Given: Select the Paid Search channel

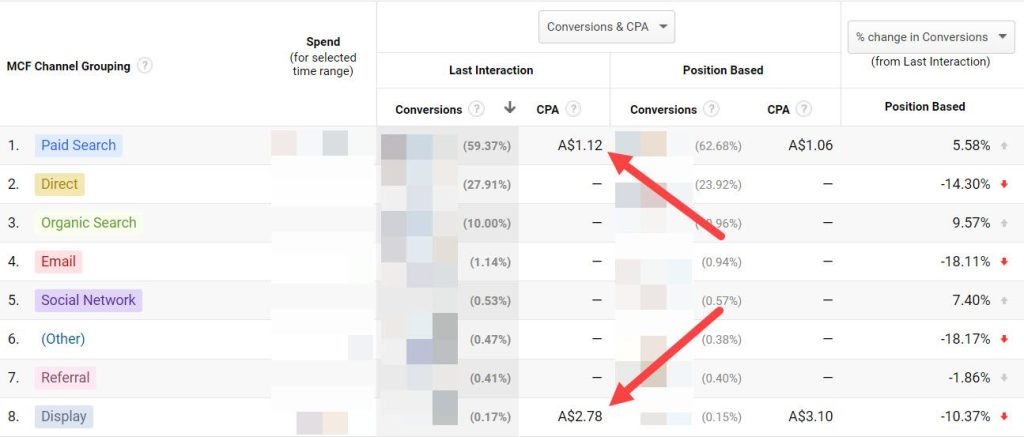Looking at the screenshot, I should pyautogui.click(x=78, y=145).
